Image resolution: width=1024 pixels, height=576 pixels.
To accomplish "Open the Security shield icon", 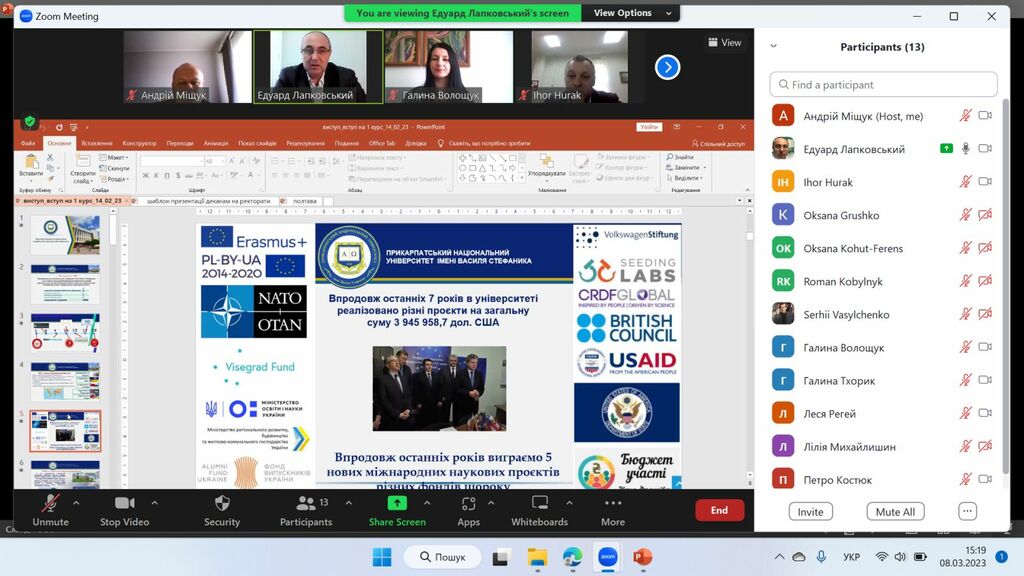I will (222, 503).
